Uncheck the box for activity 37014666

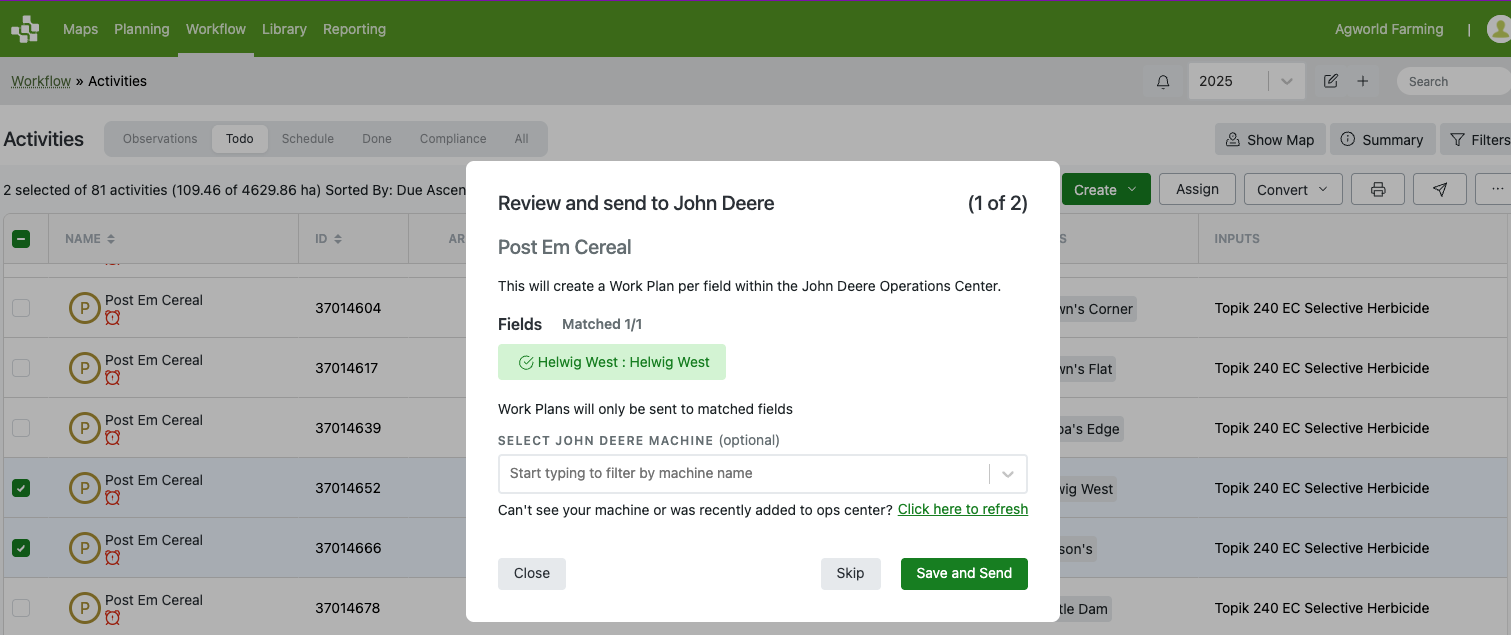[21, 548]
